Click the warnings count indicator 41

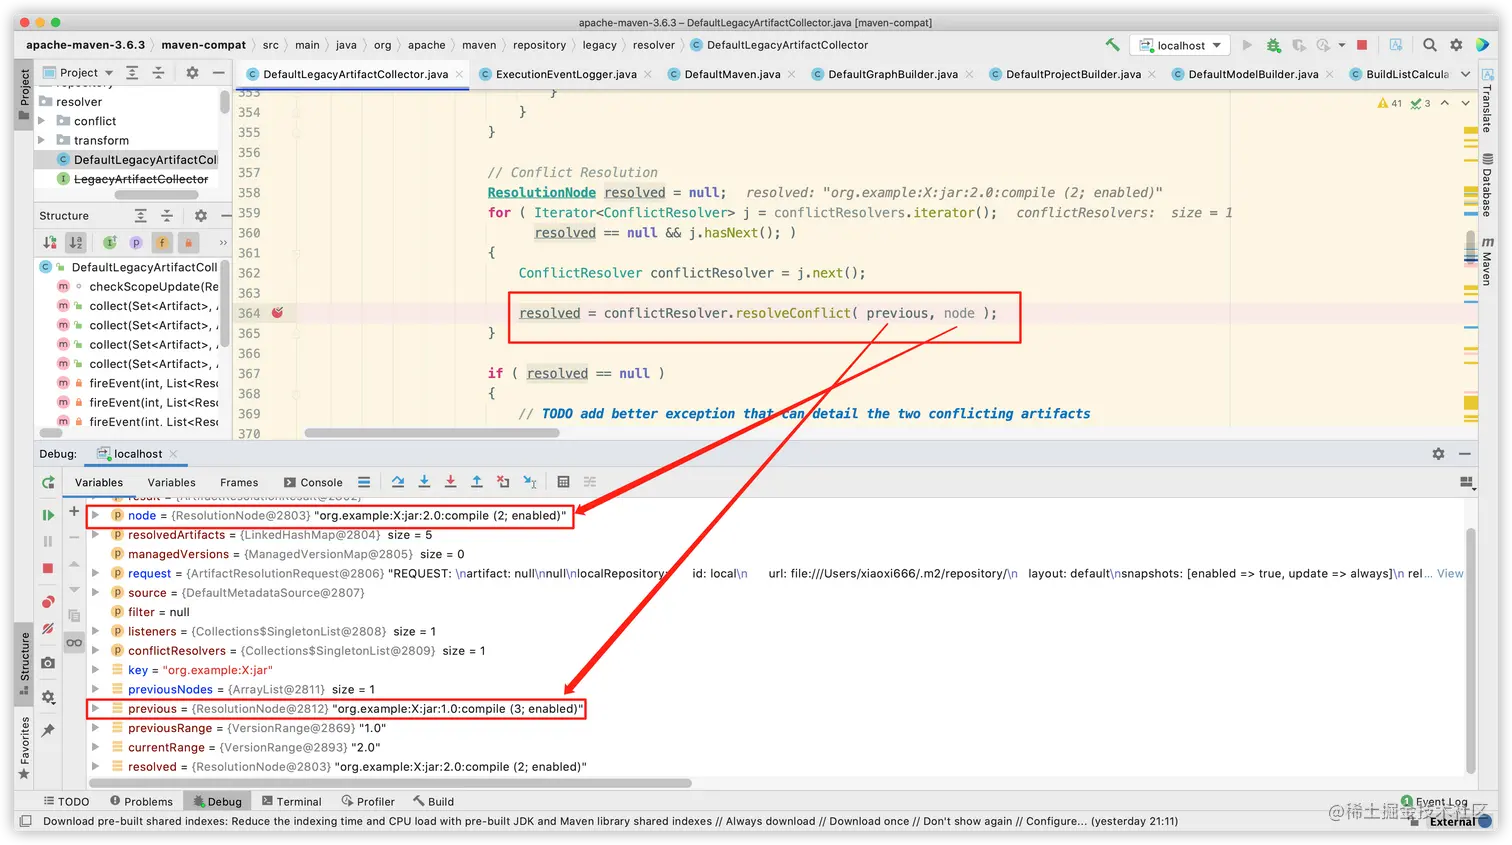point(1390,103)
